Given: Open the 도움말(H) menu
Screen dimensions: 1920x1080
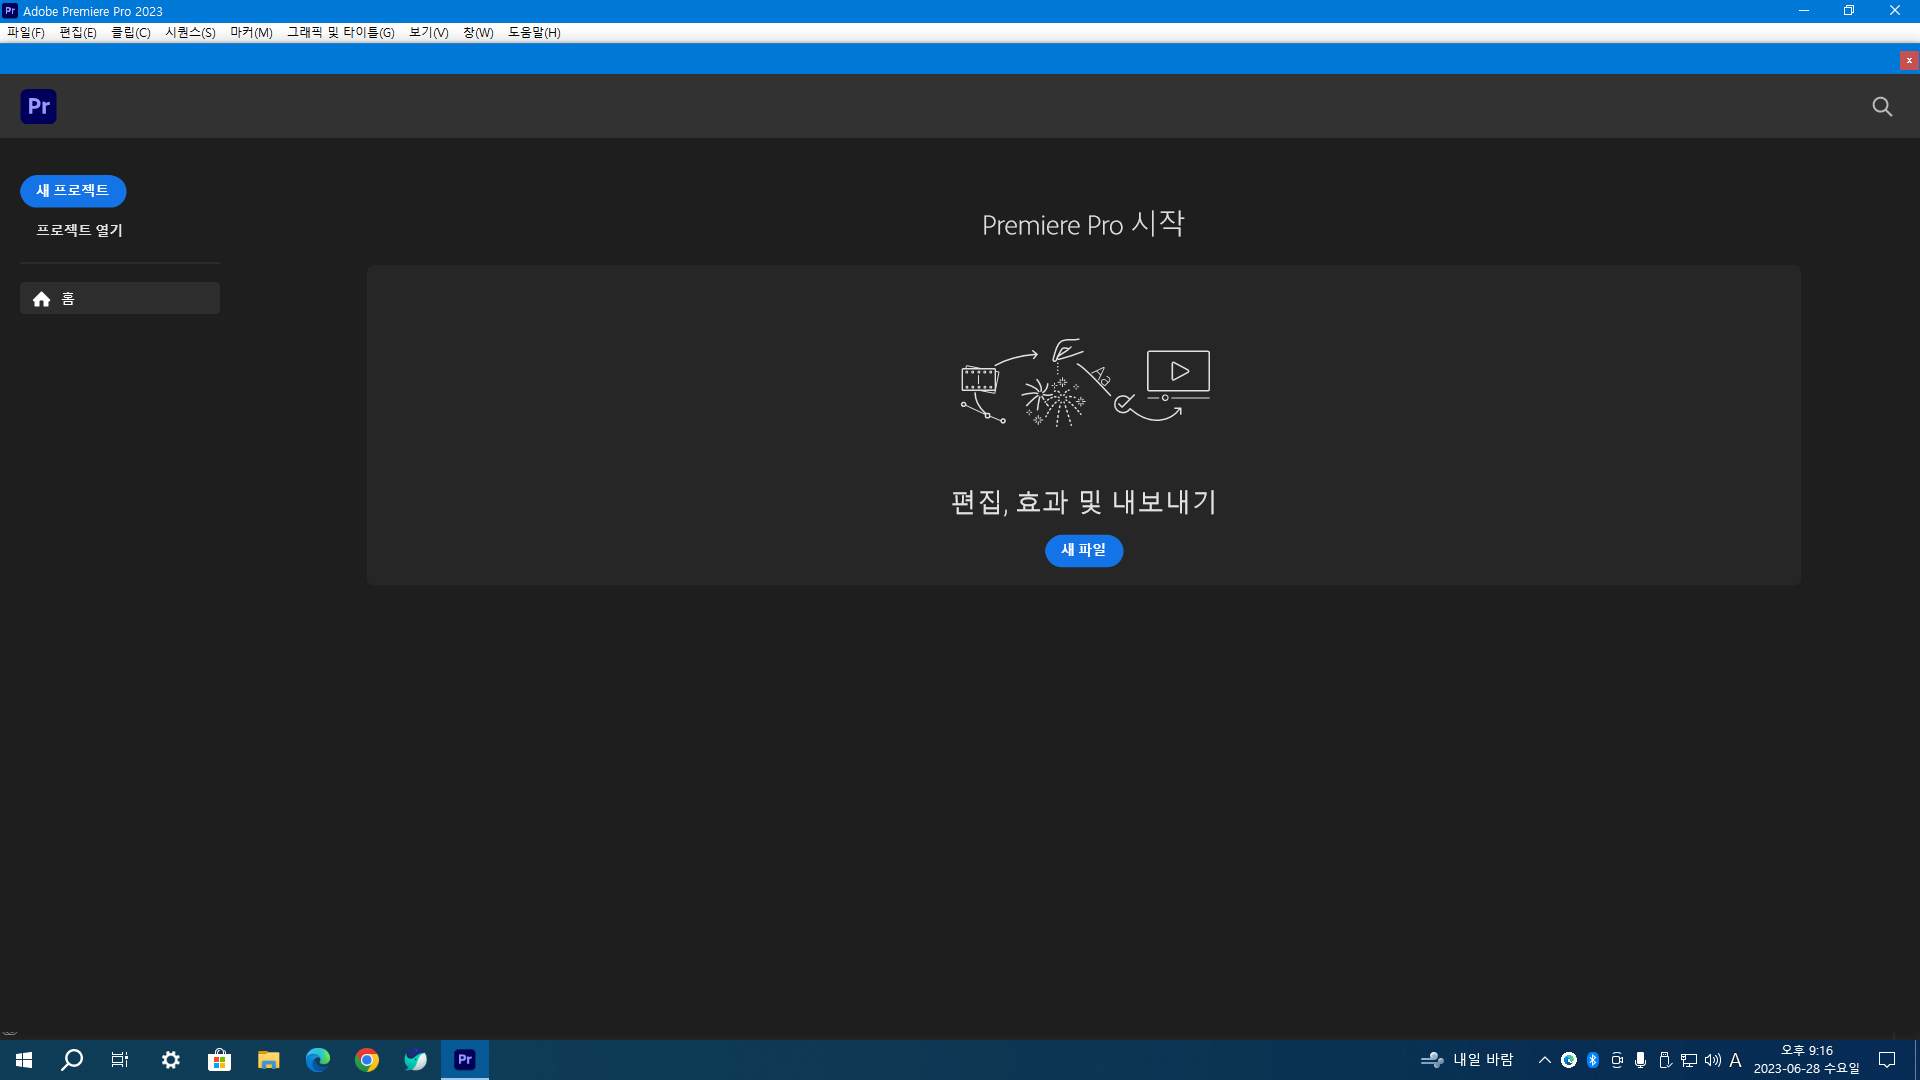Looking at the screenshot, I should point(534,32).
